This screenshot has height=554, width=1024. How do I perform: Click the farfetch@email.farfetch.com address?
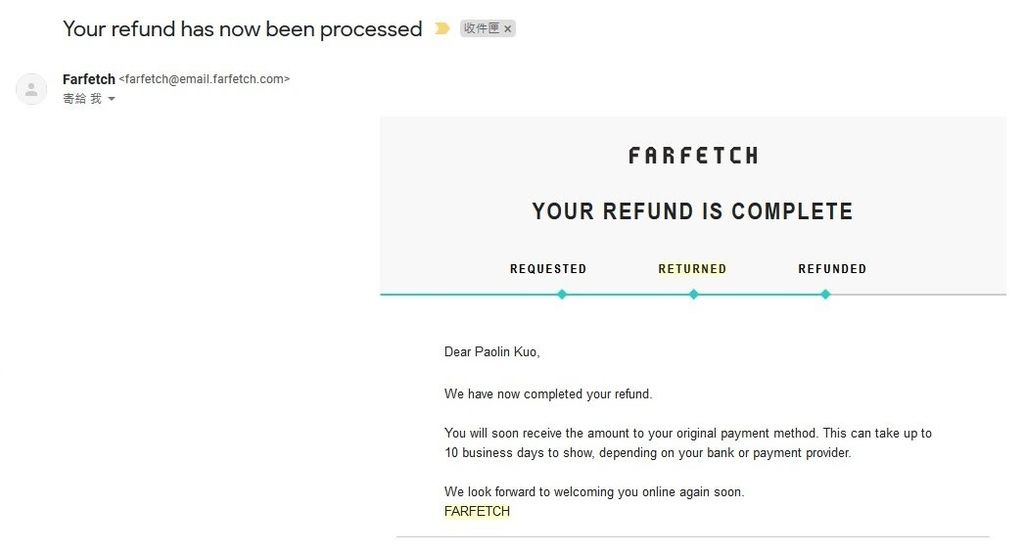[204, 79]
